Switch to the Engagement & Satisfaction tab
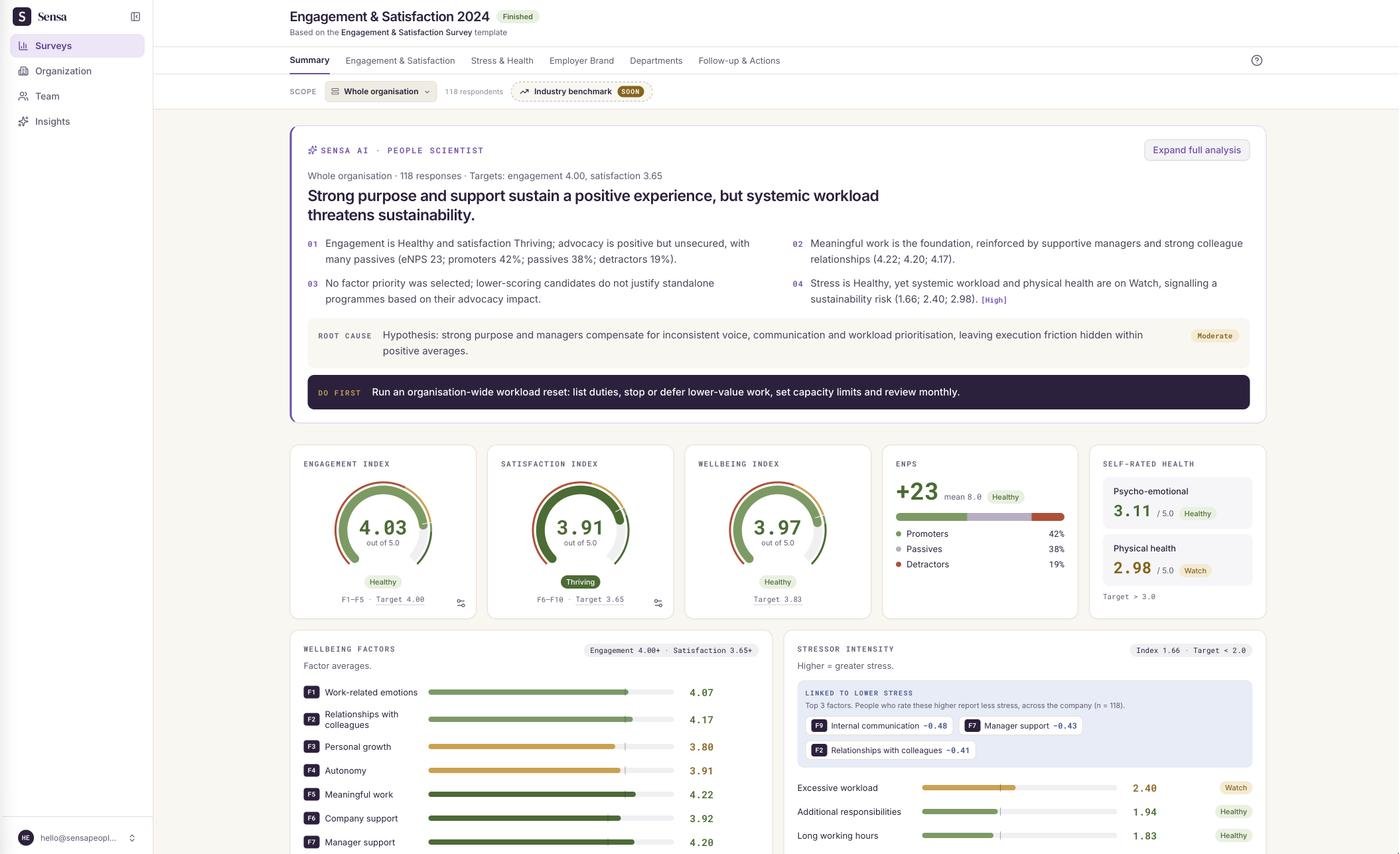Screen dimensions: 1400x854 point(400,61)
